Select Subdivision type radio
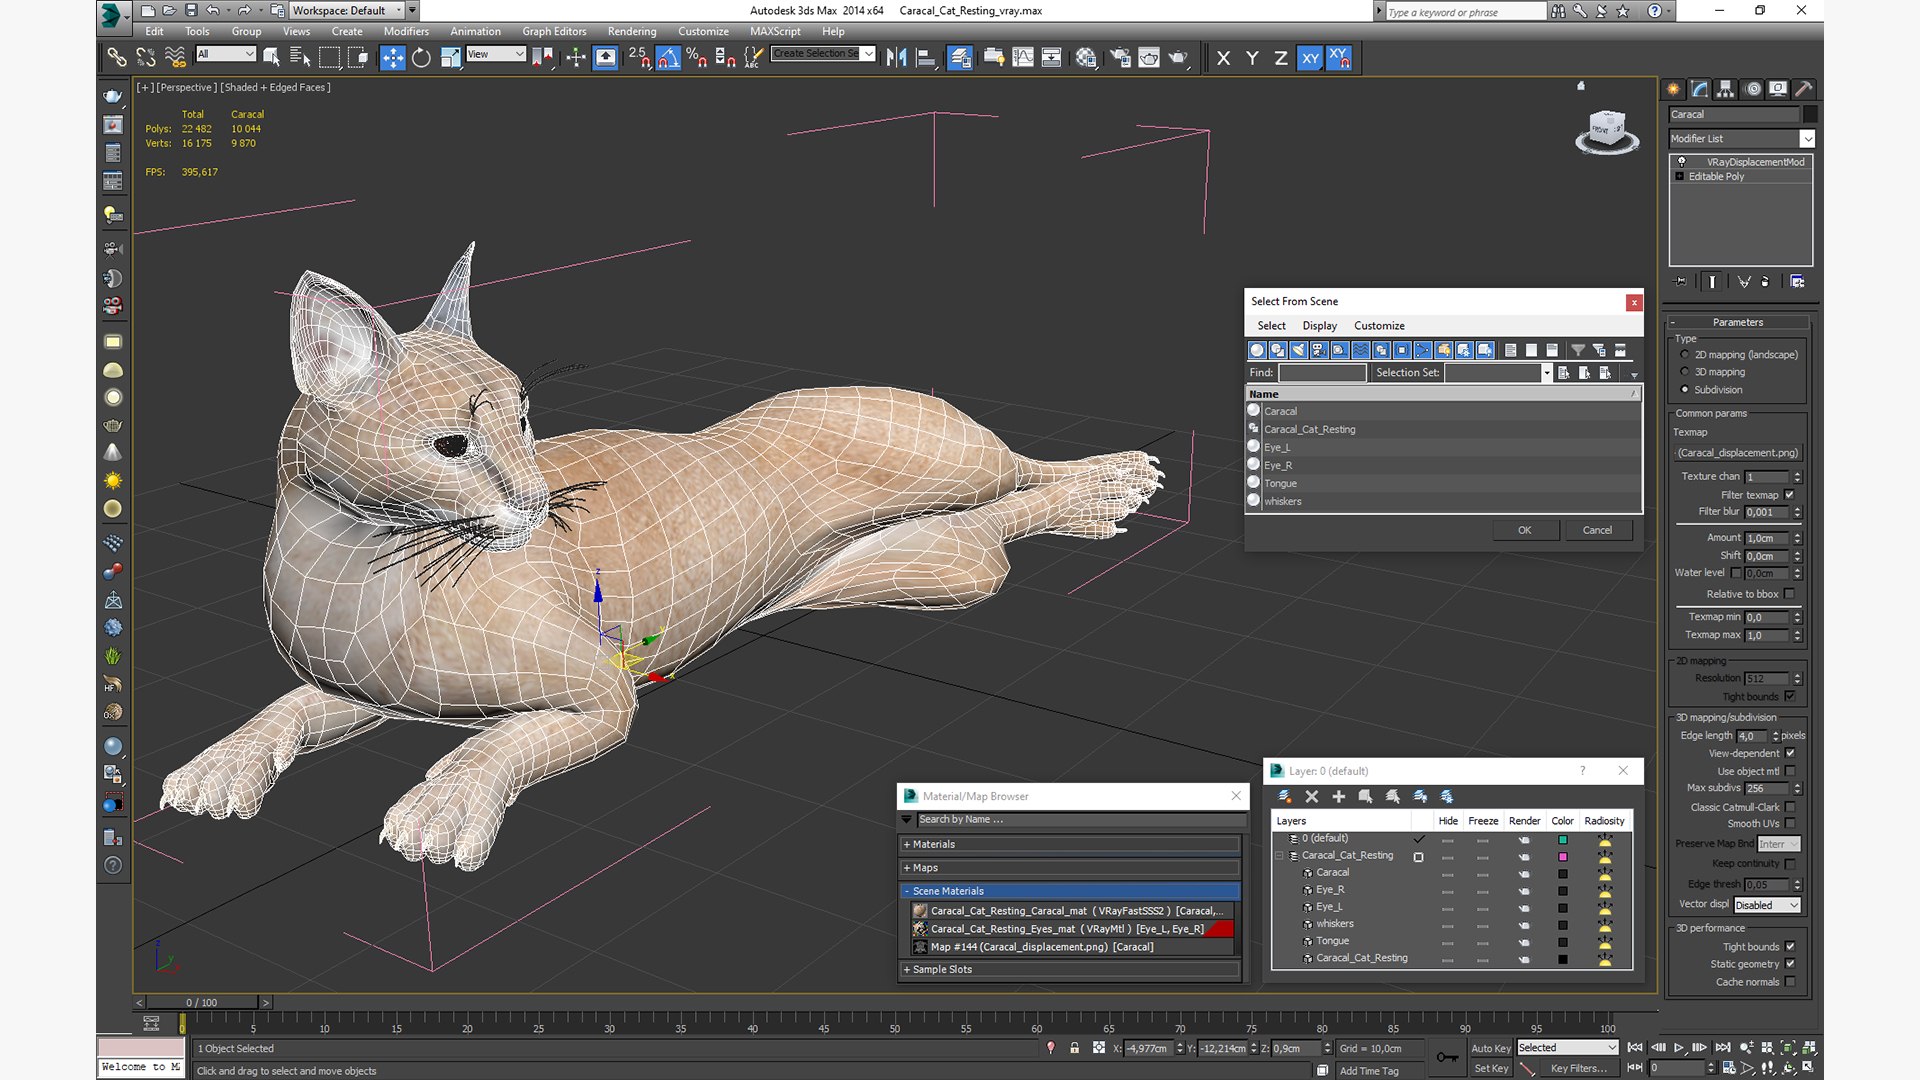 (1685, 390)
